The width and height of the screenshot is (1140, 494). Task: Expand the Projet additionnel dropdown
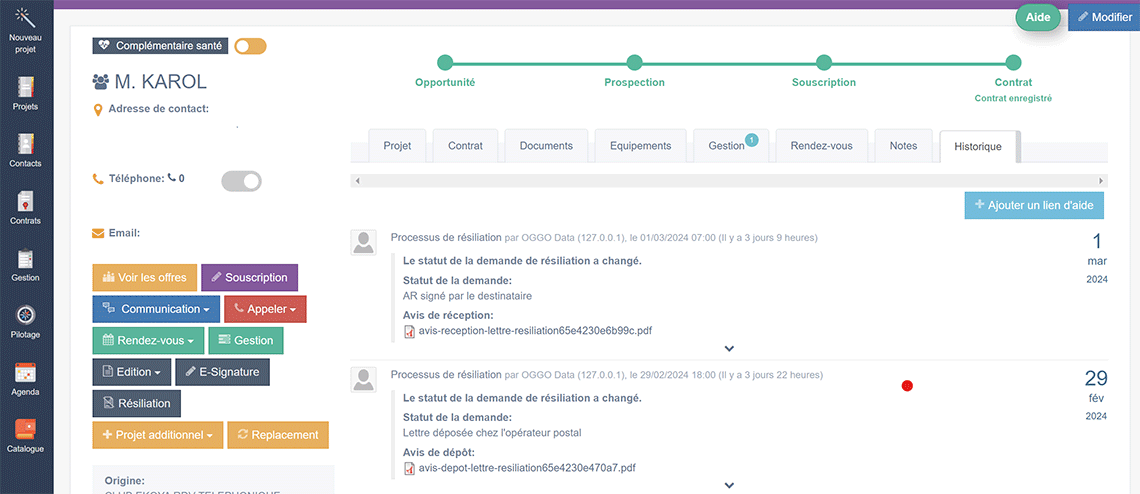[156, 435]
